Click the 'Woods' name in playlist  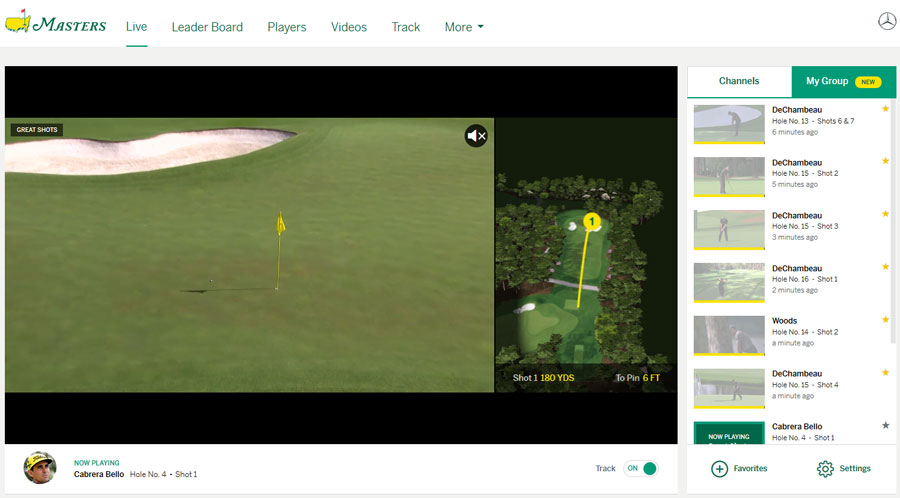784,321
